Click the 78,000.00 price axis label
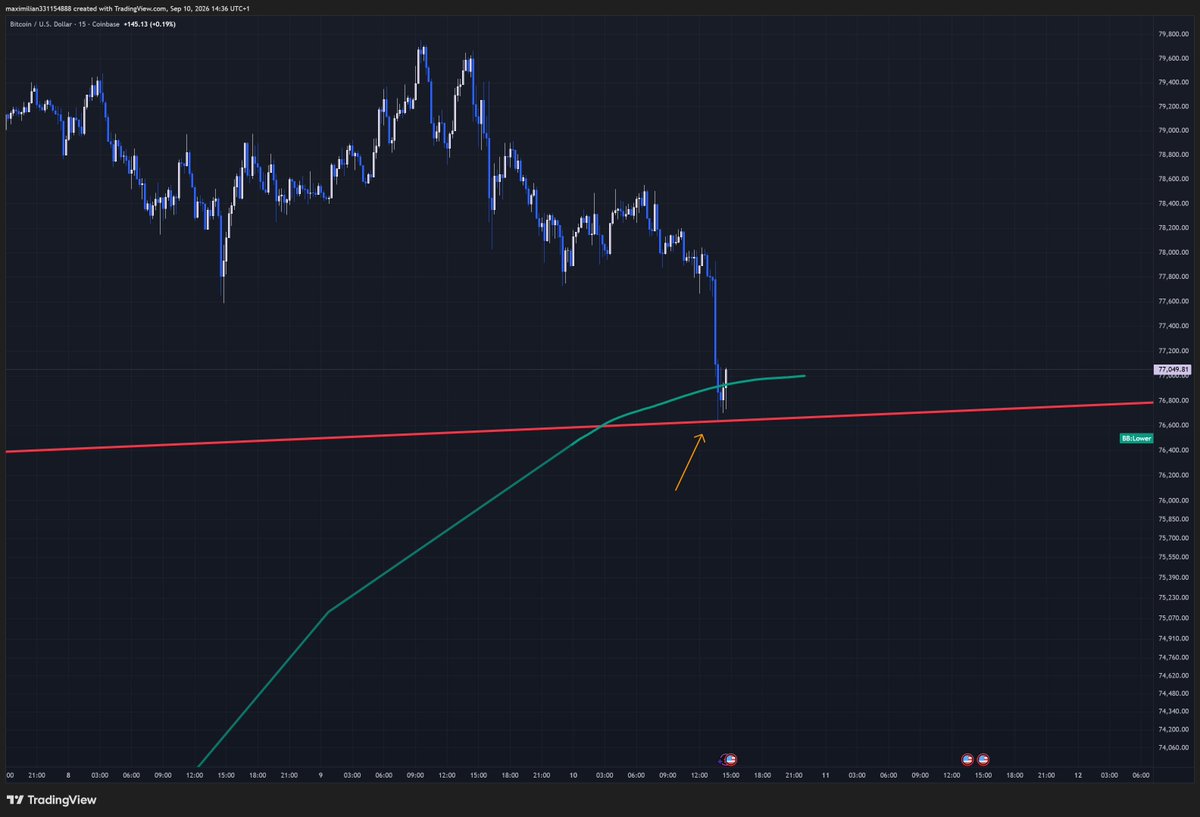 point(1175,252)
